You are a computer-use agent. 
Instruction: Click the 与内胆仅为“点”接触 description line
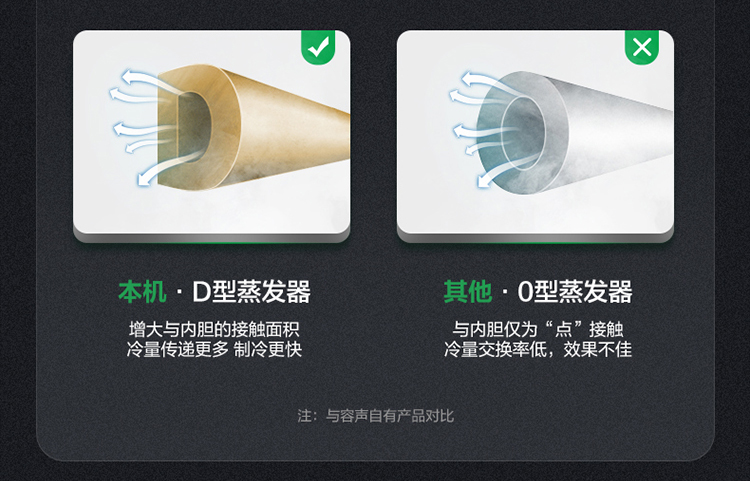tap(538, 329)
